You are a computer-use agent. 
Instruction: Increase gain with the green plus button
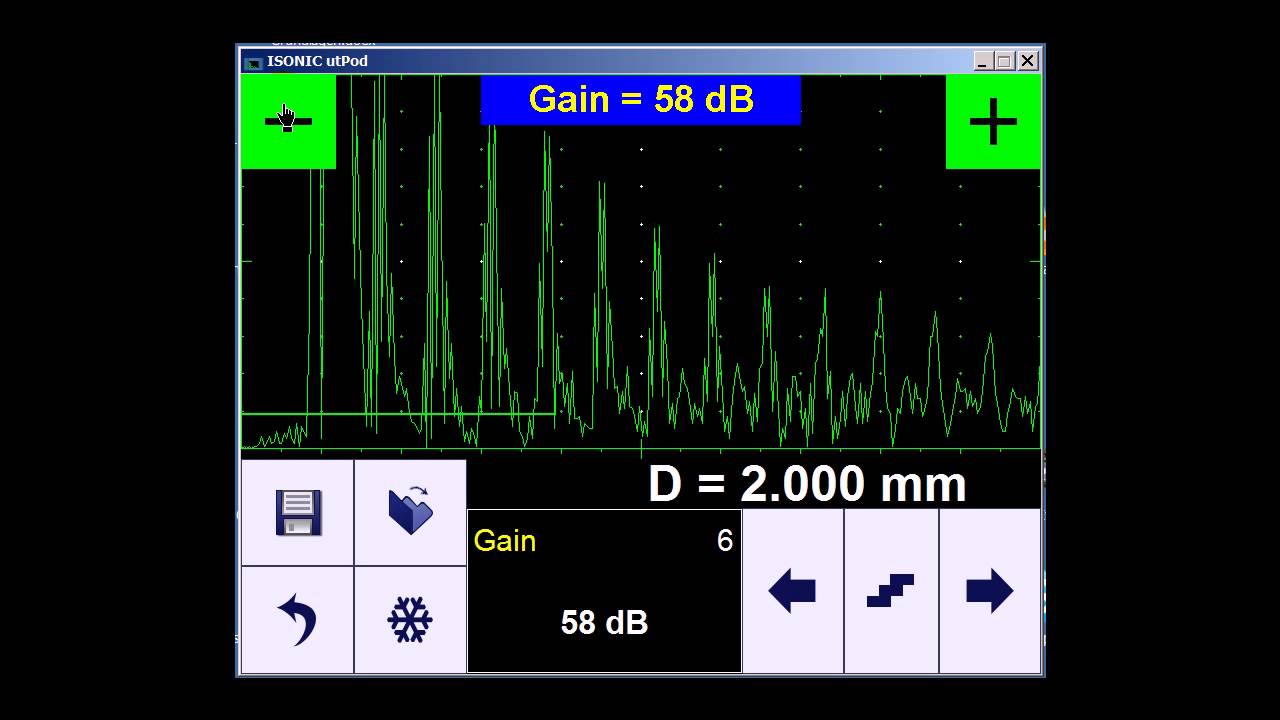(993, 122)
